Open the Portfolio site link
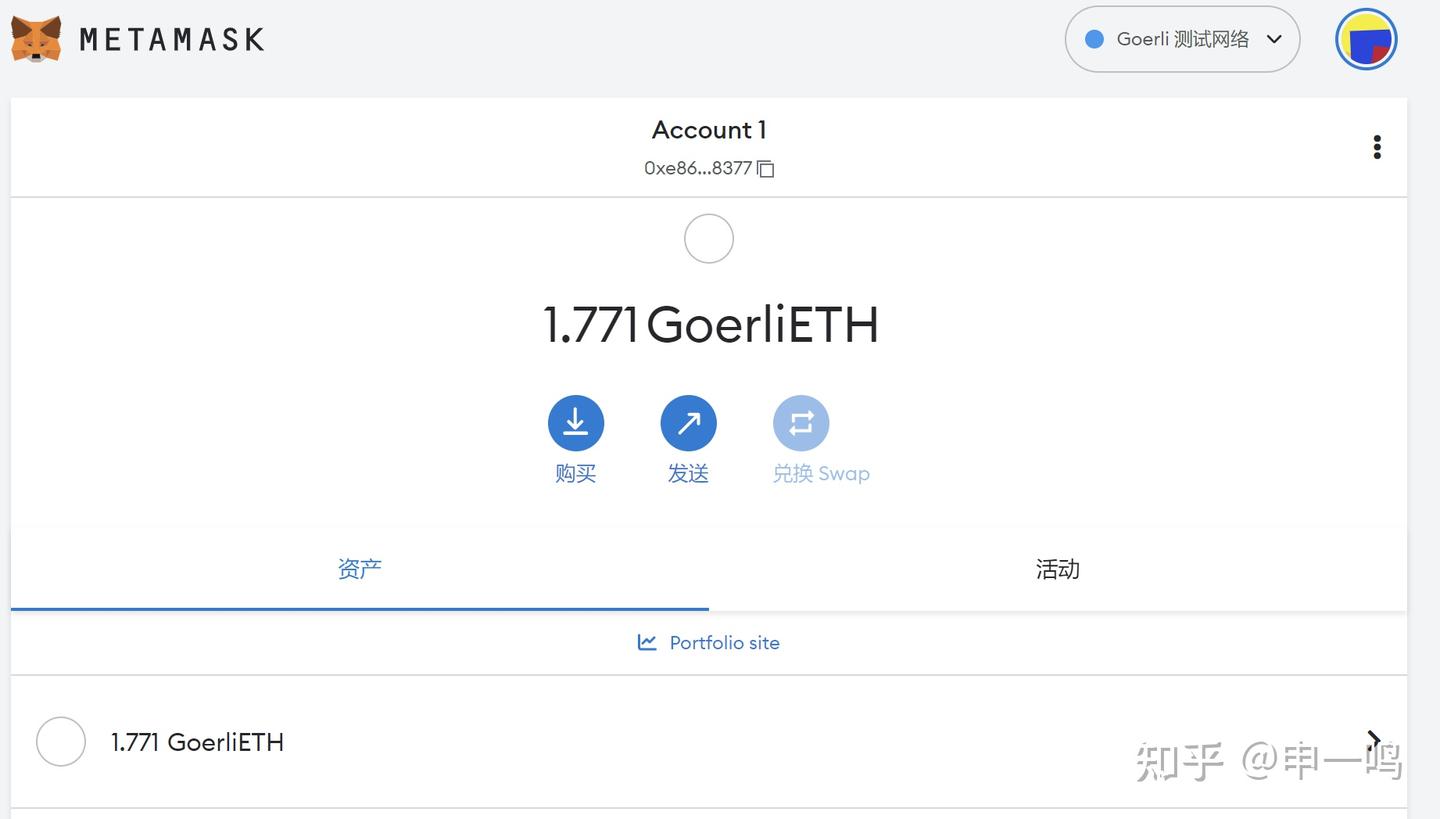Image resolution: width=1440 pixels, height=819 pixels. (x=724, y=643)
